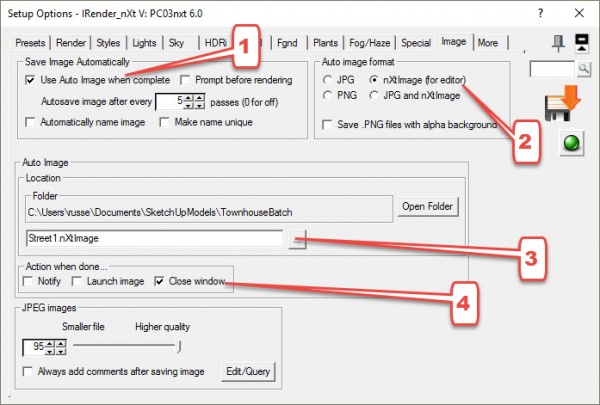Click the JPEG quality value field showing 95
The height and width of the screenshot is (405, 600).
34,347
